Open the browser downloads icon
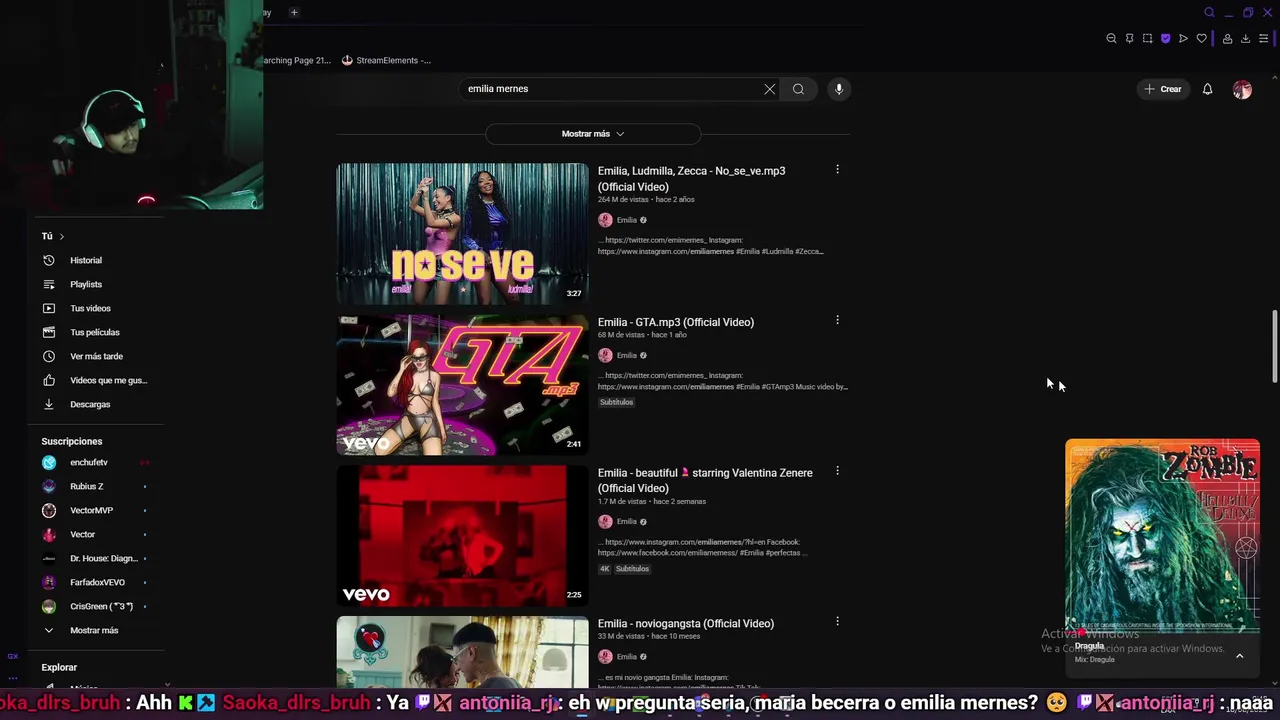The height and width of the screenshot is (720, 1280). pos(1245,39)
